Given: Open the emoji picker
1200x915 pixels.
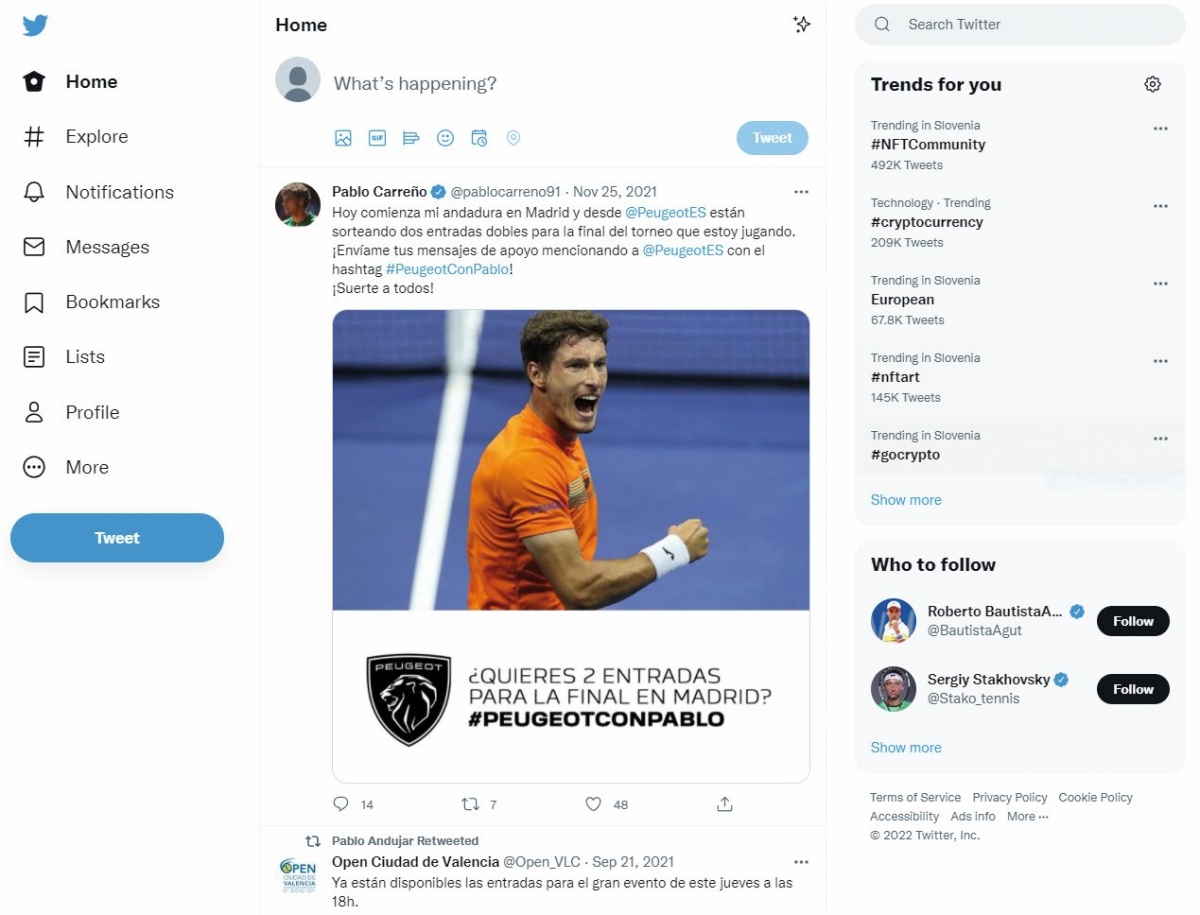Looking at the screenshot, I should tap(445, 138).
